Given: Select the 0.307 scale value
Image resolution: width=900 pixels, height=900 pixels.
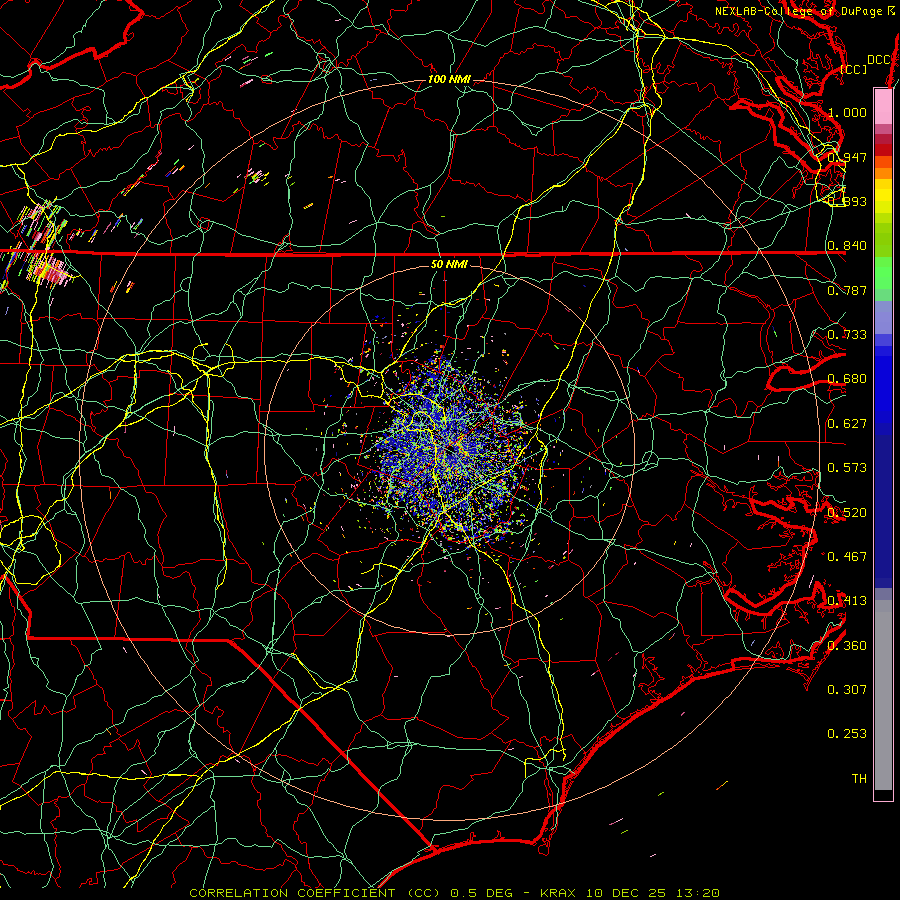Looking at the screenshot, I should pyautogui.click(x=847, y=689).
